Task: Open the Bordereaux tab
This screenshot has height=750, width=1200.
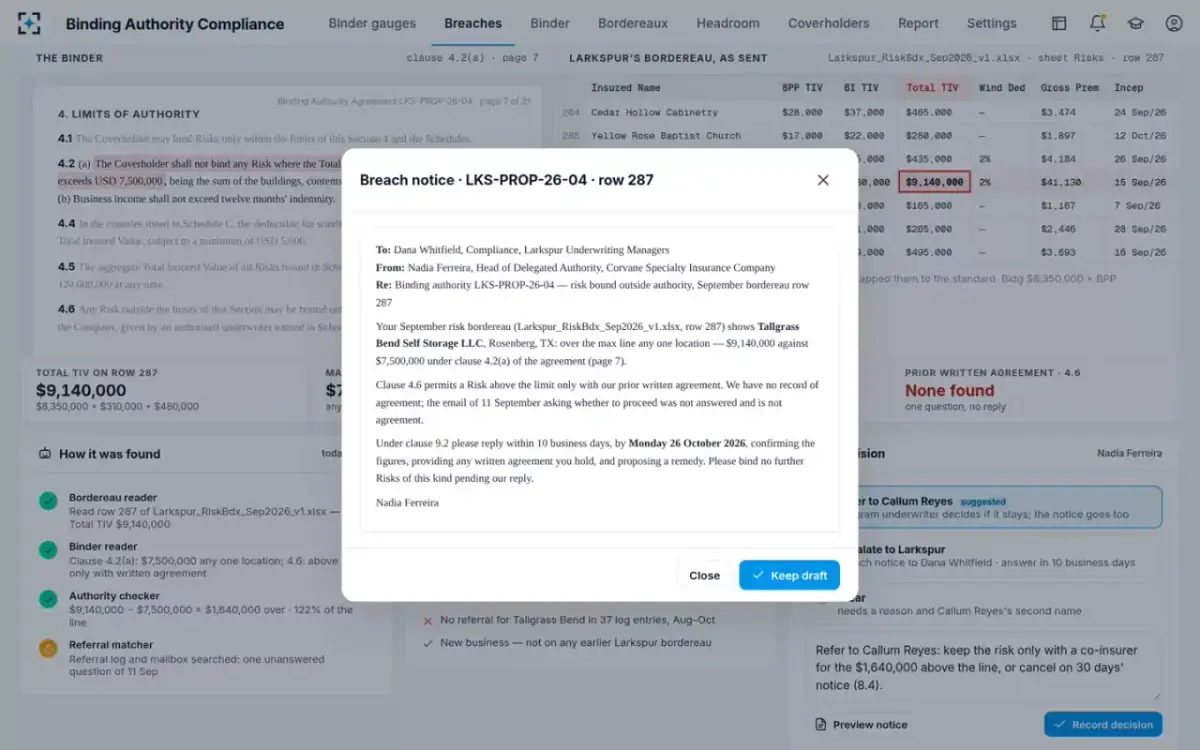Action: 633,23
